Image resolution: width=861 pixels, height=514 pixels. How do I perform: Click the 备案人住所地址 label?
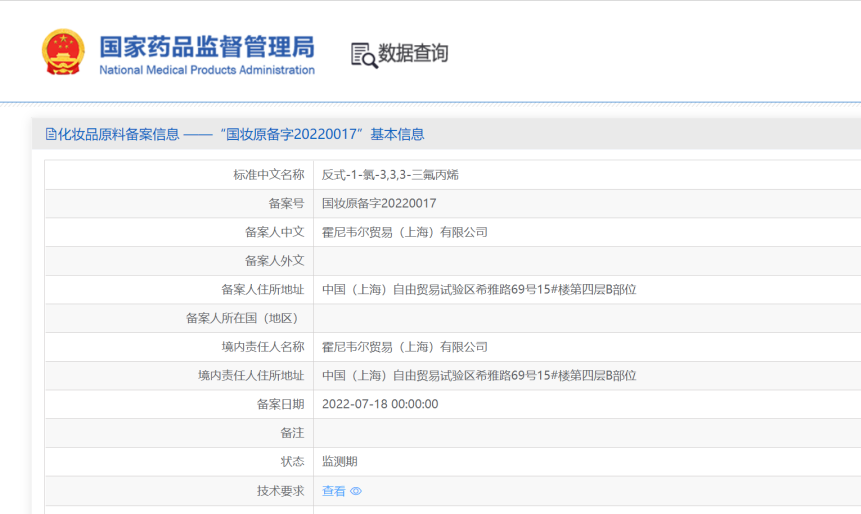point(262,289)
